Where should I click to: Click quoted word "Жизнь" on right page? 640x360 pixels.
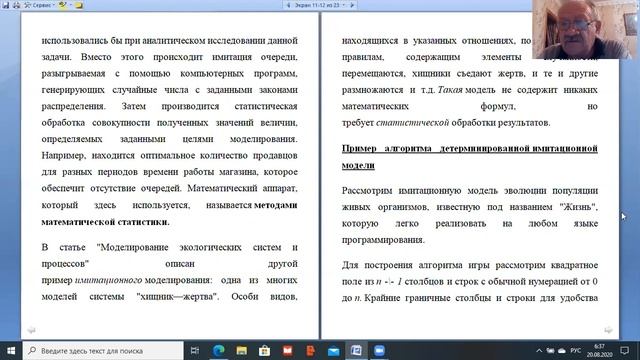pyautogui.click(x=578, y=207)
